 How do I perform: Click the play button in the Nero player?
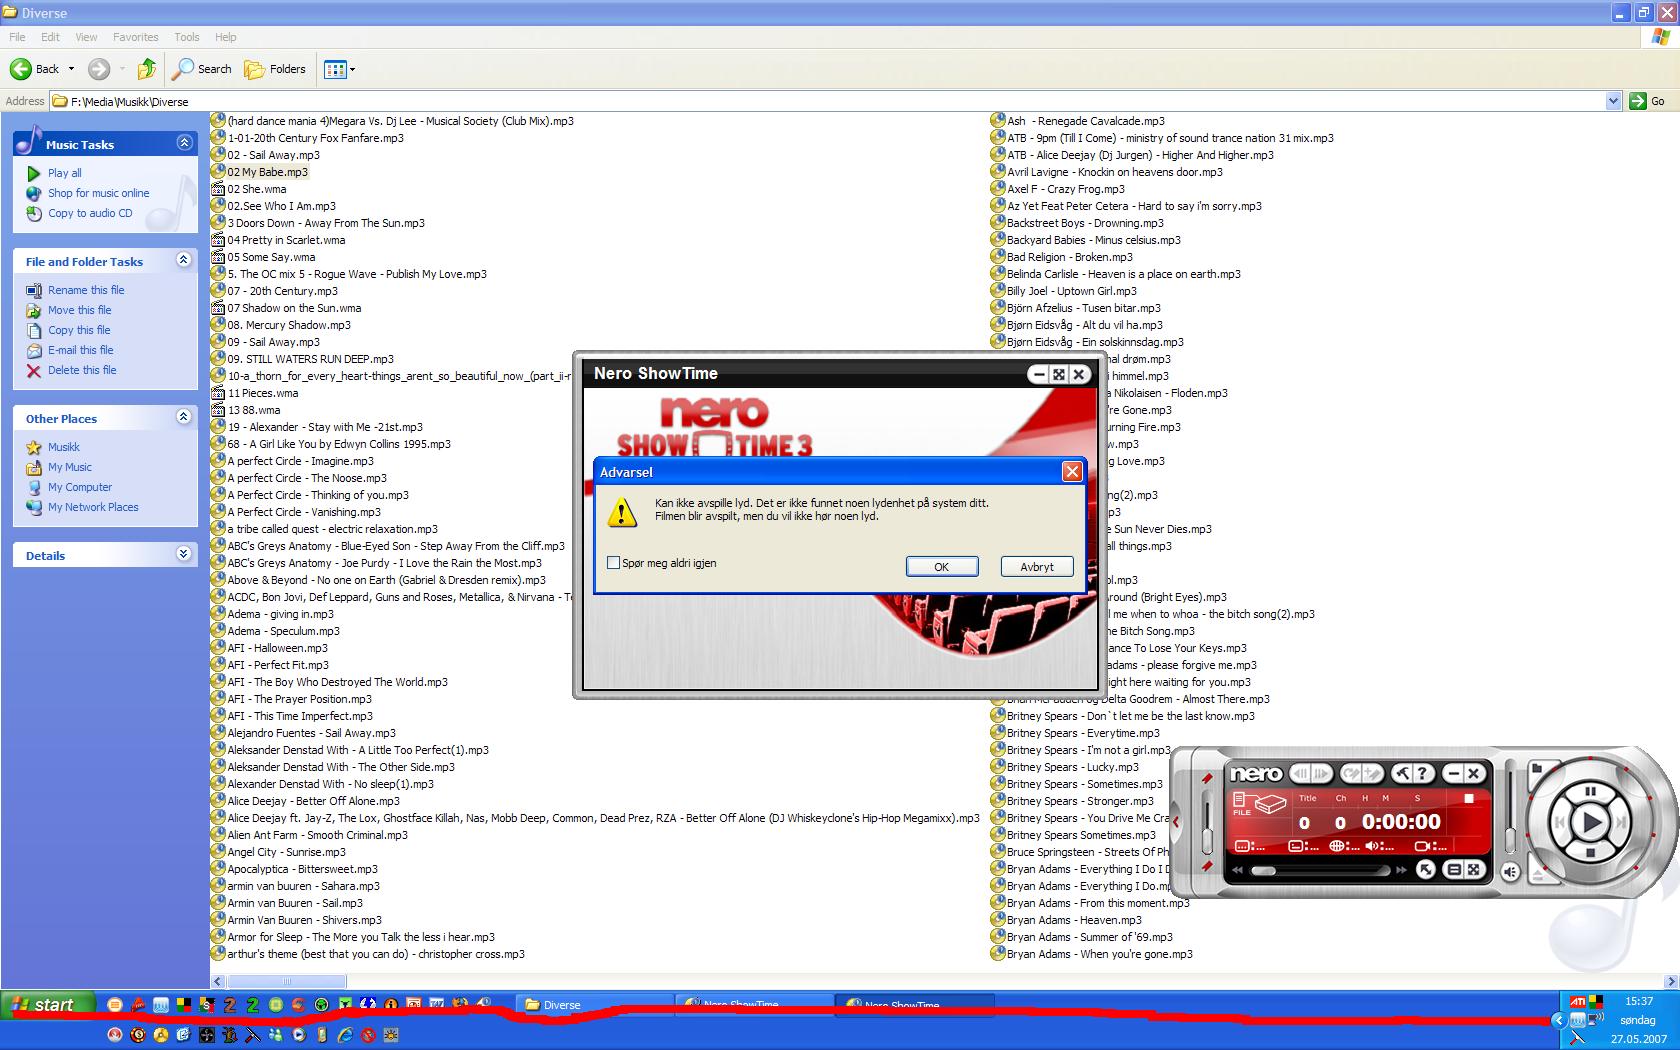[x=1592, y=822]
